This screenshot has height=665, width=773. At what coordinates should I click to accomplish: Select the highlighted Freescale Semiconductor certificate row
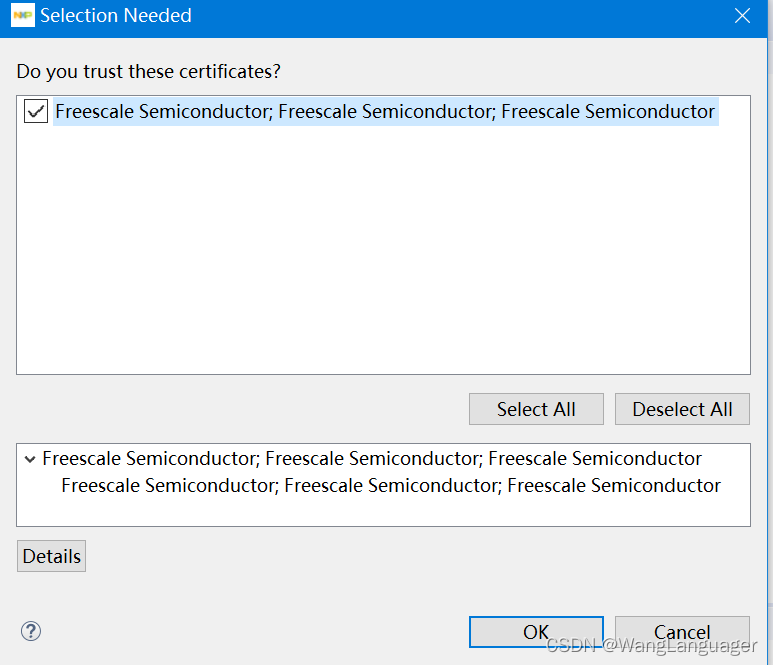(386, 112)
